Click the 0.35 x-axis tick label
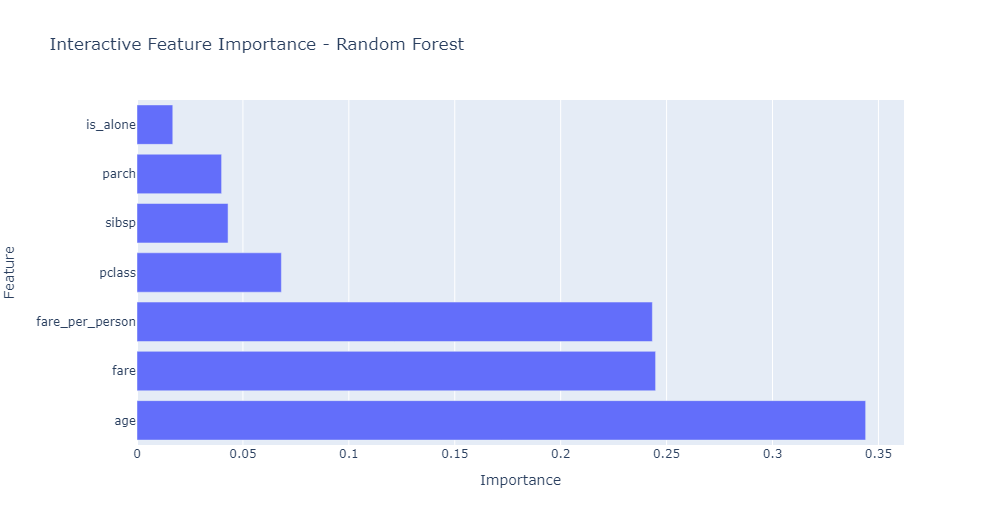The width and height of the screenshot is (984, 525). pos(879,454)
